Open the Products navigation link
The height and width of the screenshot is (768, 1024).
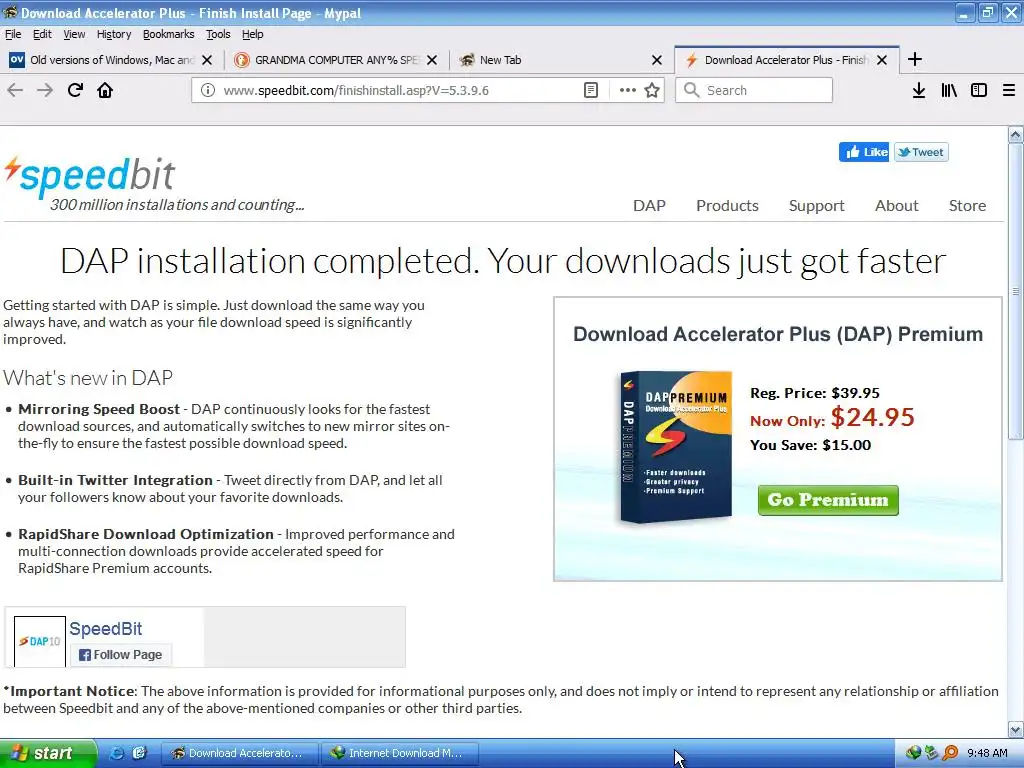727,206
